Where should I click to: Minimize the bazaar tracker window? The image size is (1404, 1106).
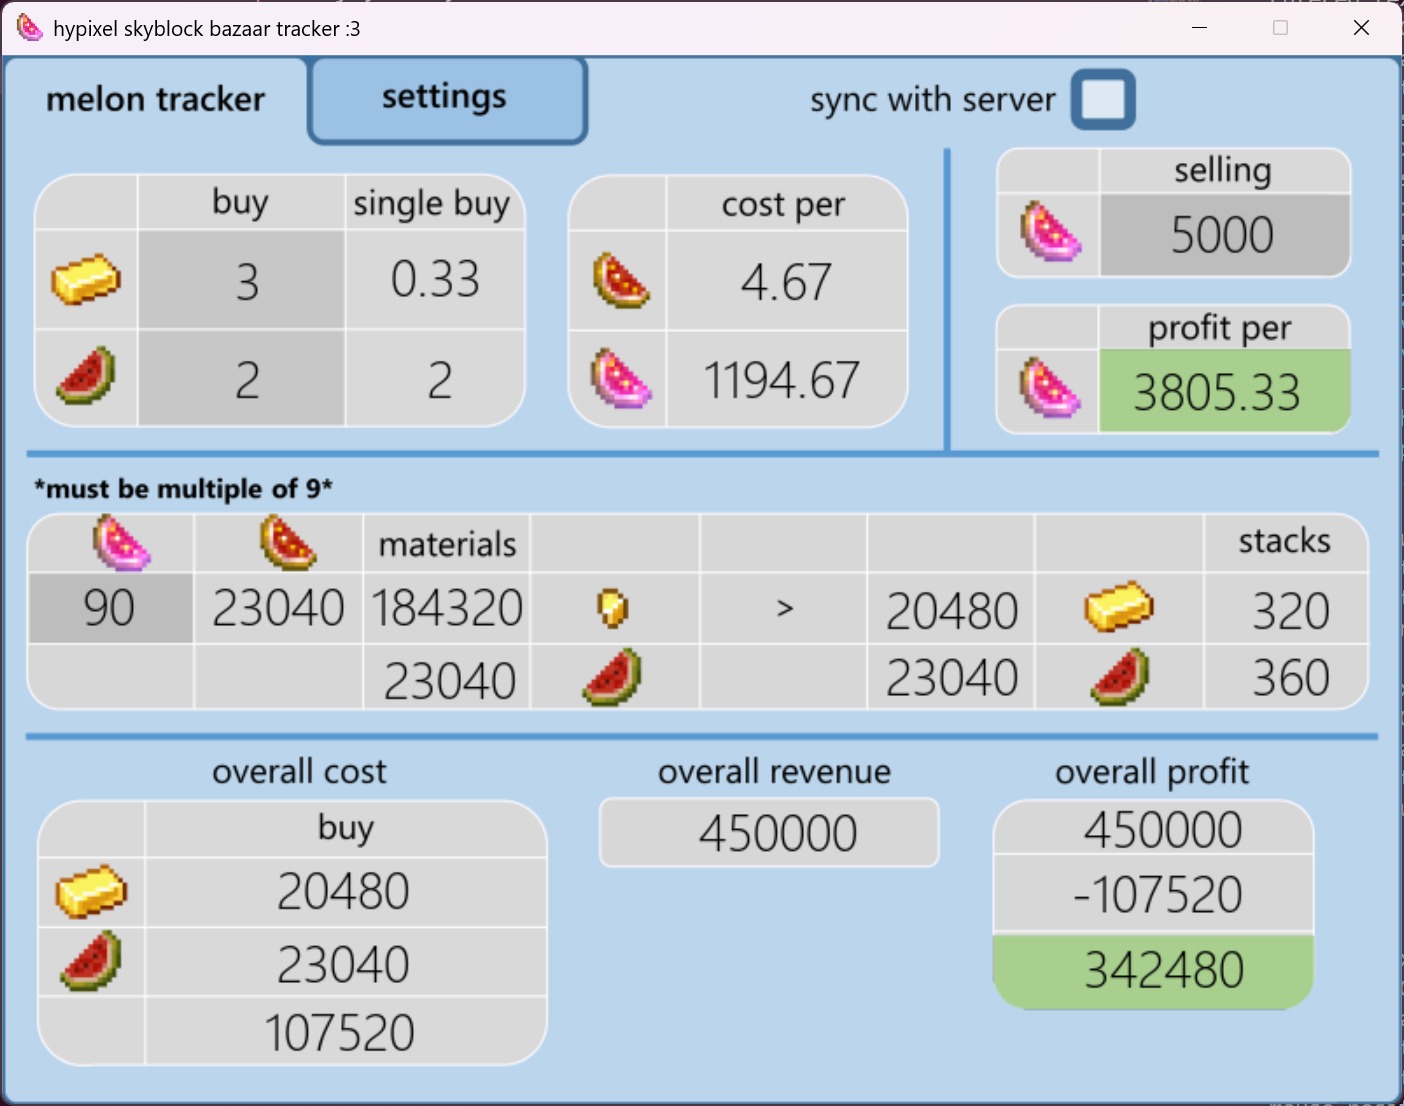click(x=1199, y=27)
